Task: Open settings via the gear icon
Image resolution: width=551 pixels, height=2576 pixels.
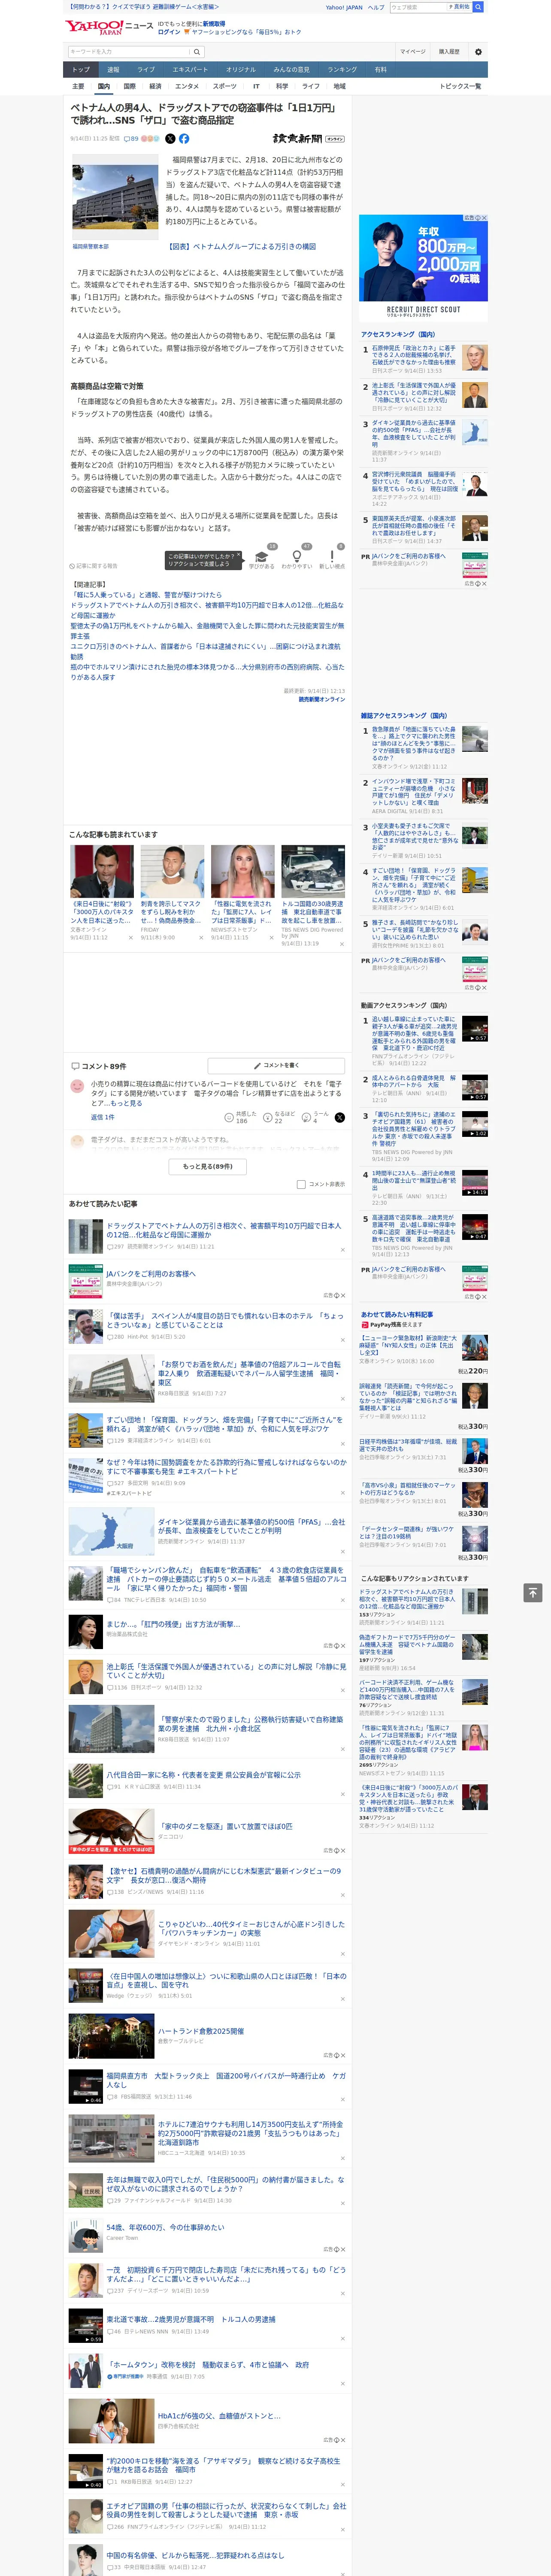Action: tap(478, 52)
